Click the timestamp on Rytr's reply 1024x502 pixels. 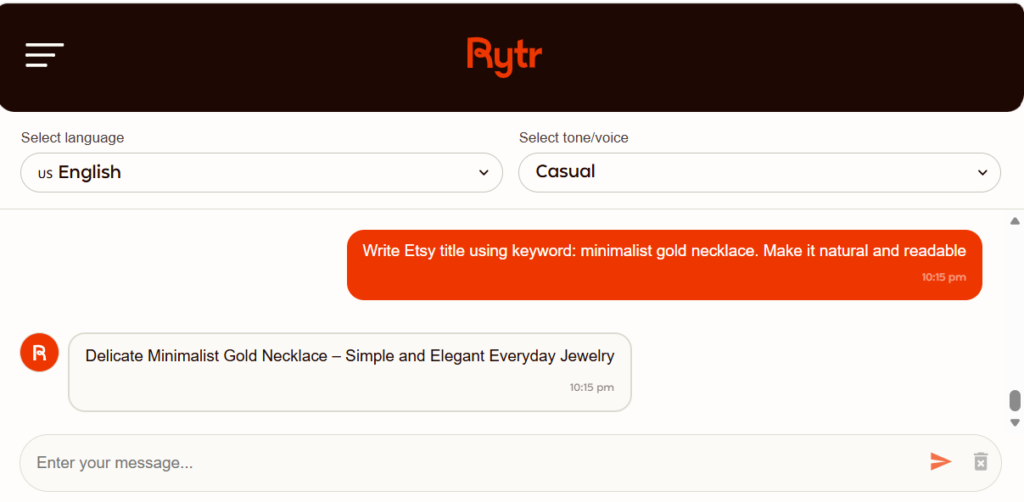pyautogui.click(x=592, y=387)
